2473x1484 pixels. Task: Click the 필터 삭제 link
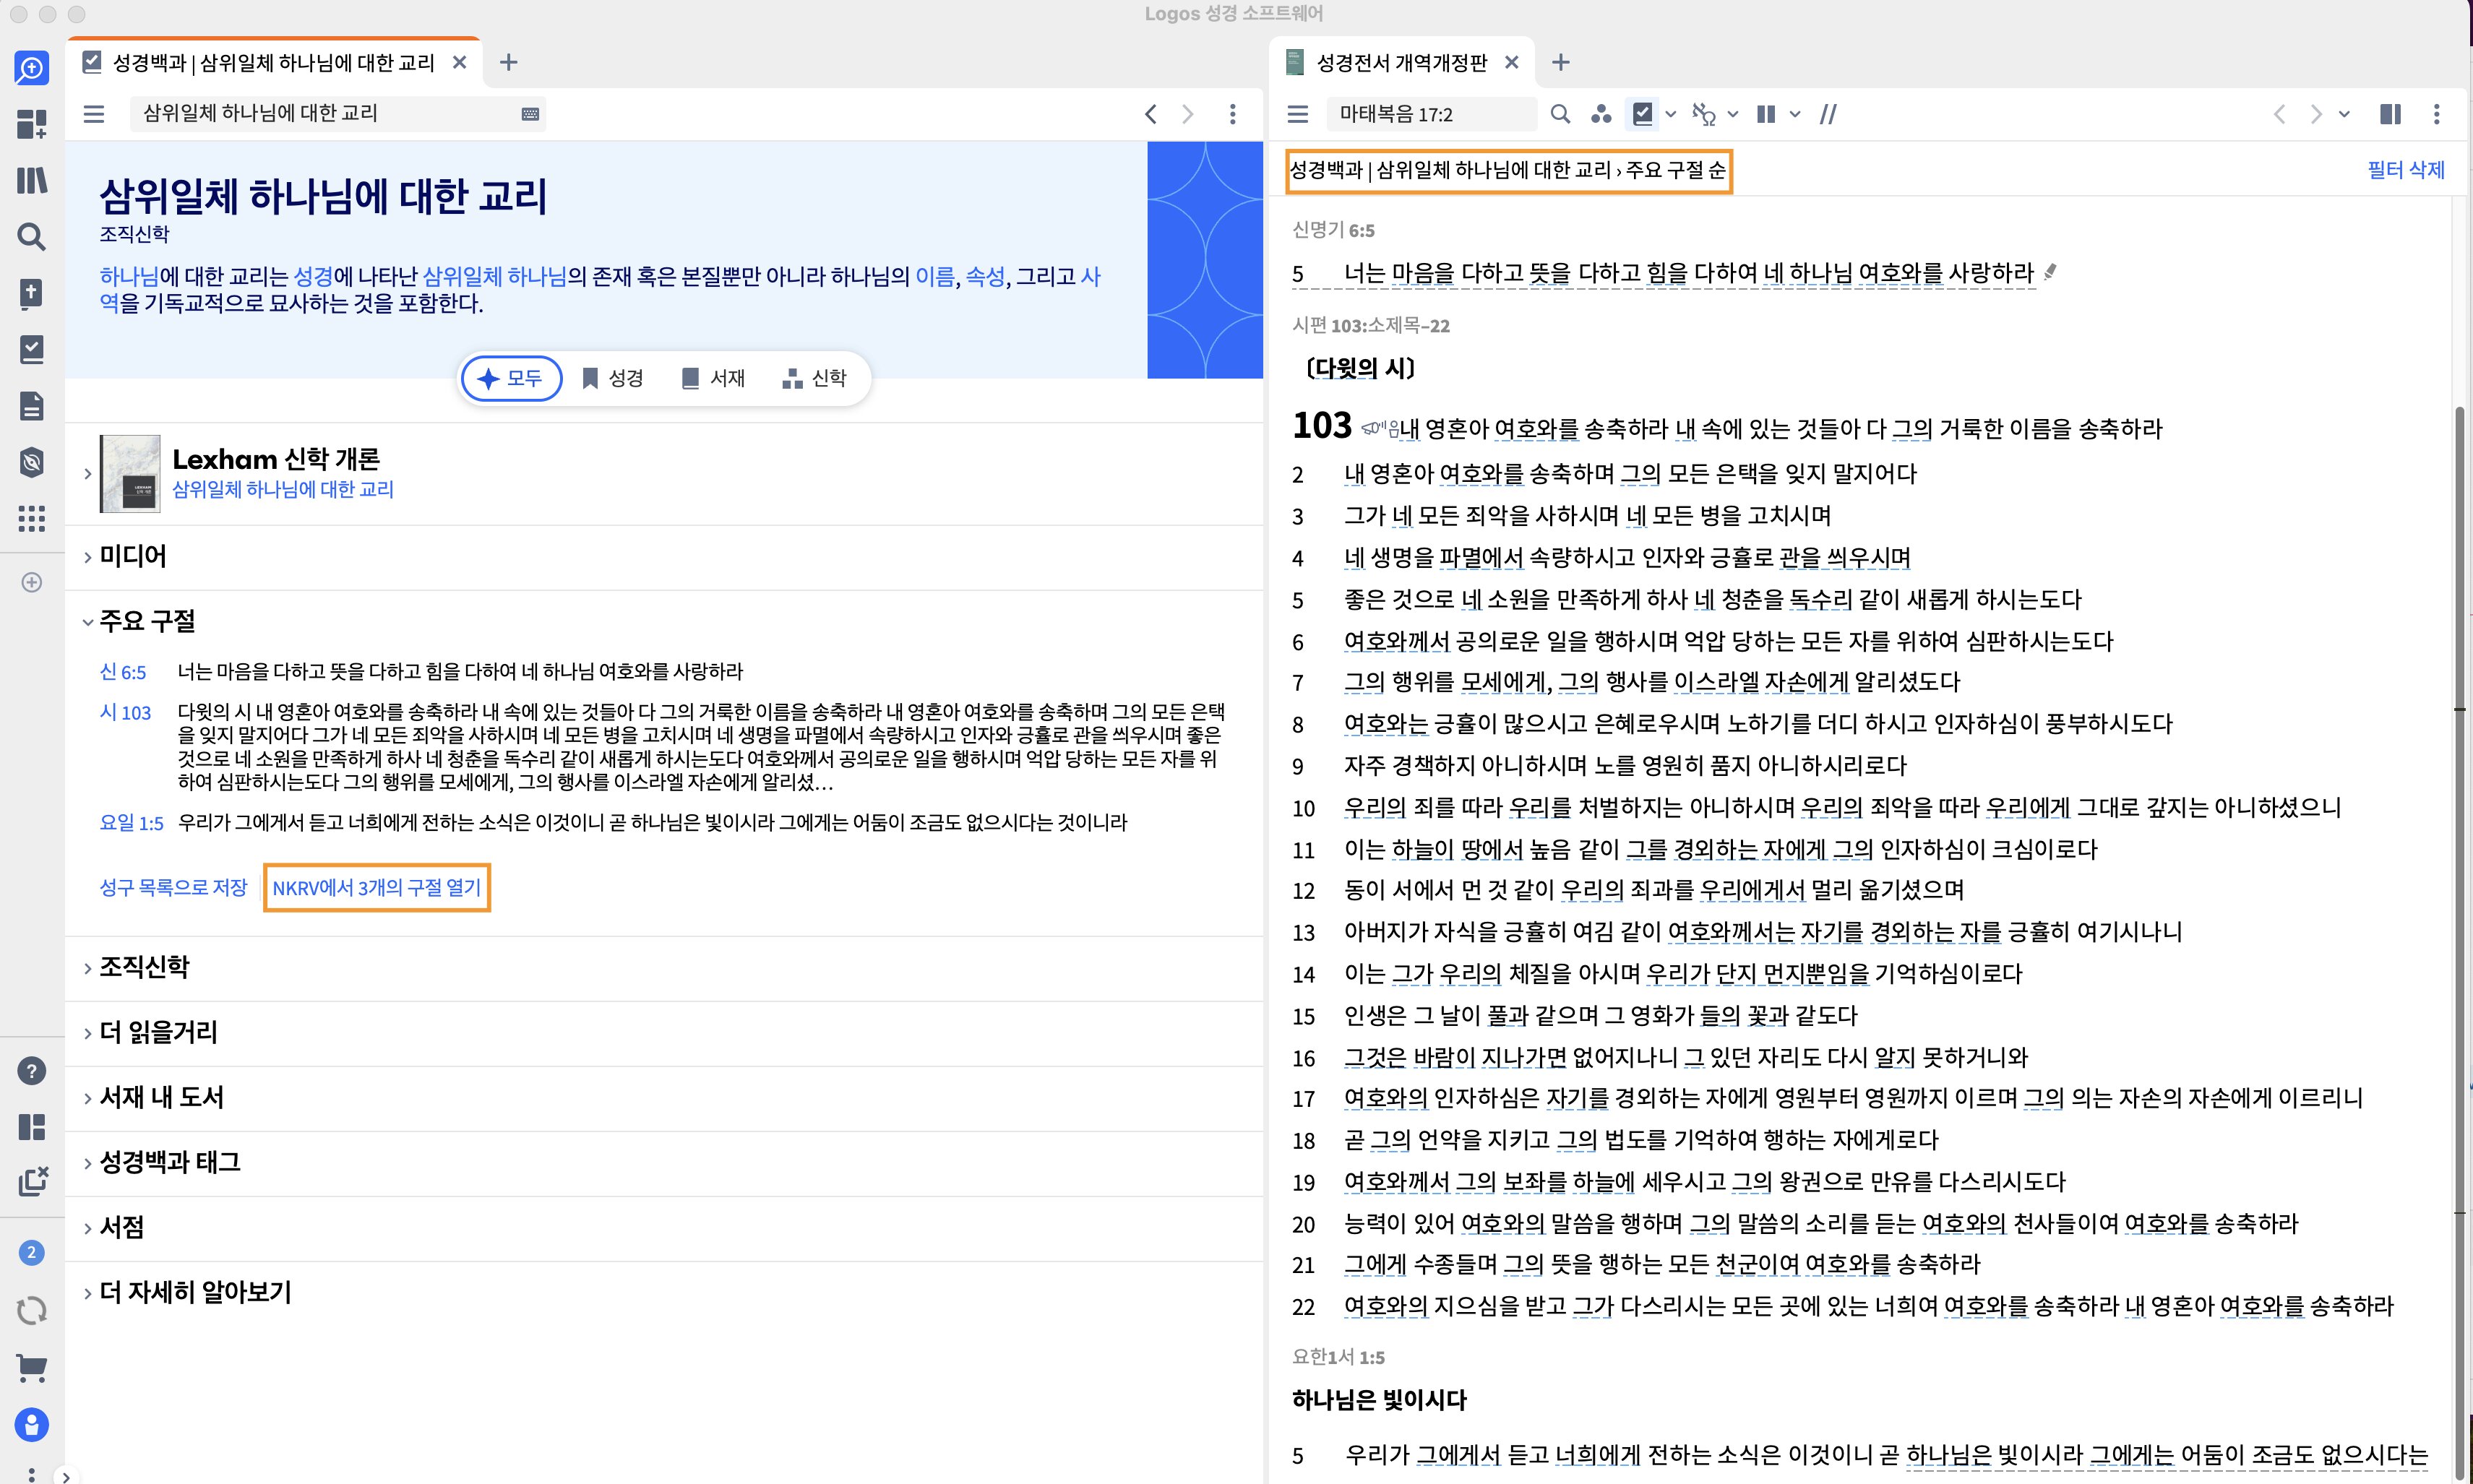point(2405,170)
